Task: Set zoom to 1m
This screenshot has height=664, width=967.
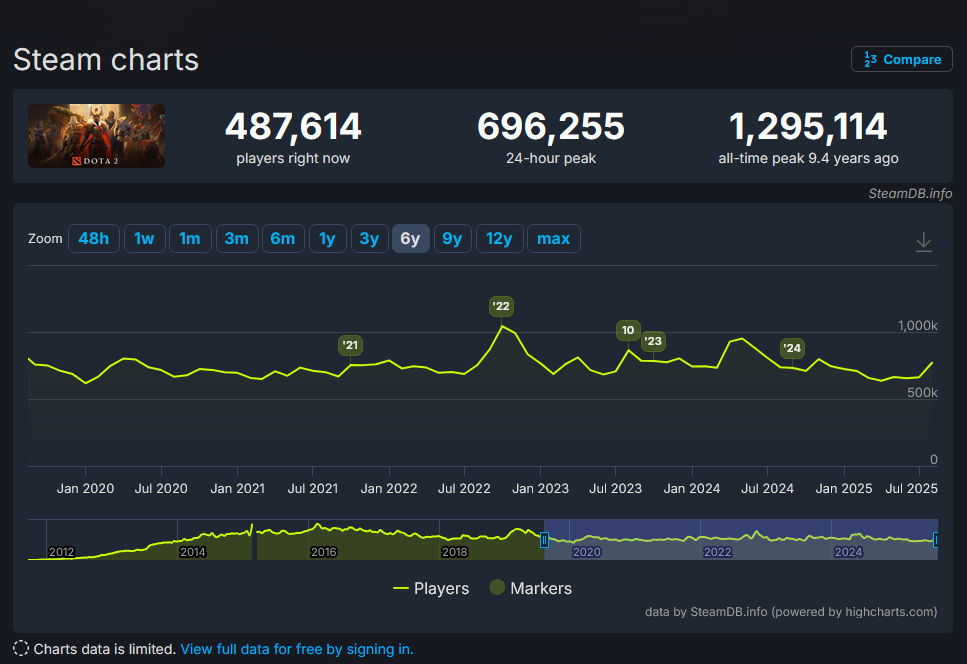Action: click(x=190, y=239)
